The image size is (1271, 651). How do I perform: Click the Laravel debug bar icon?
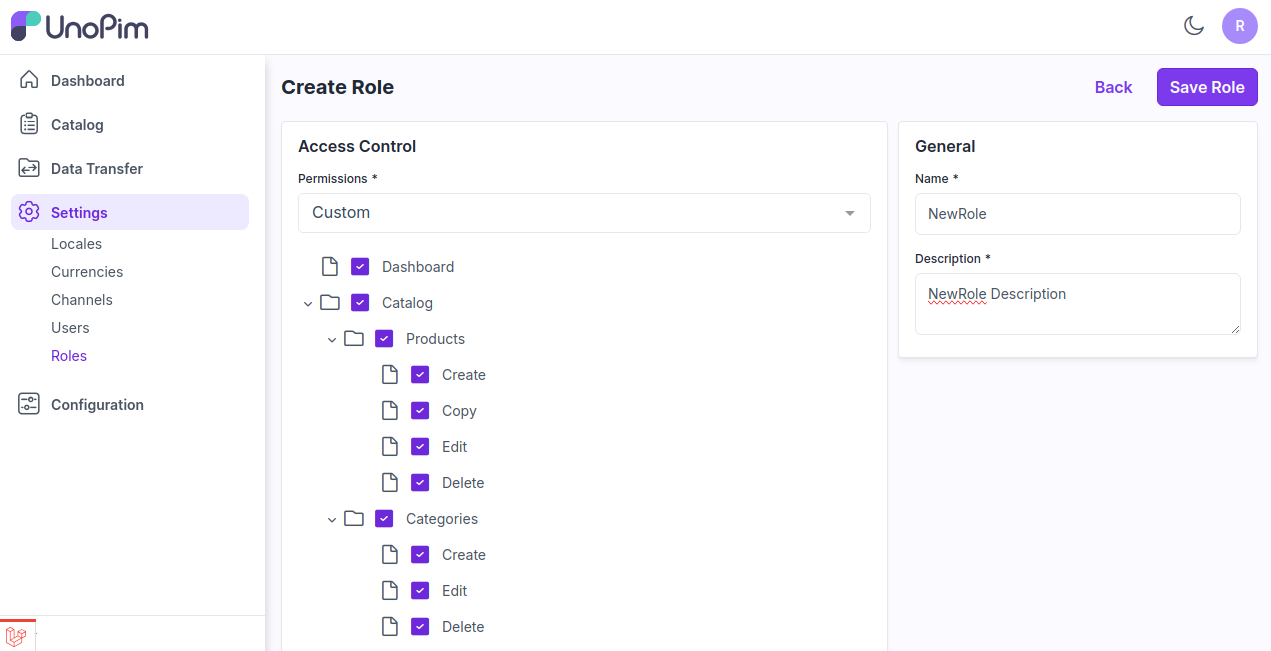tap(16, 636)
